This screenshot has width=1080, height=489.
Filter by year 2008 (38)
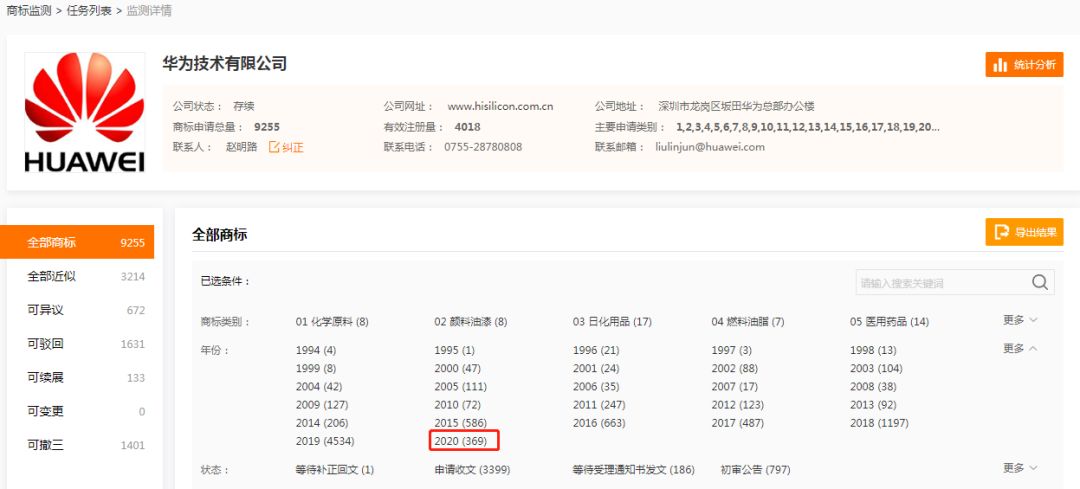(873, 387)
